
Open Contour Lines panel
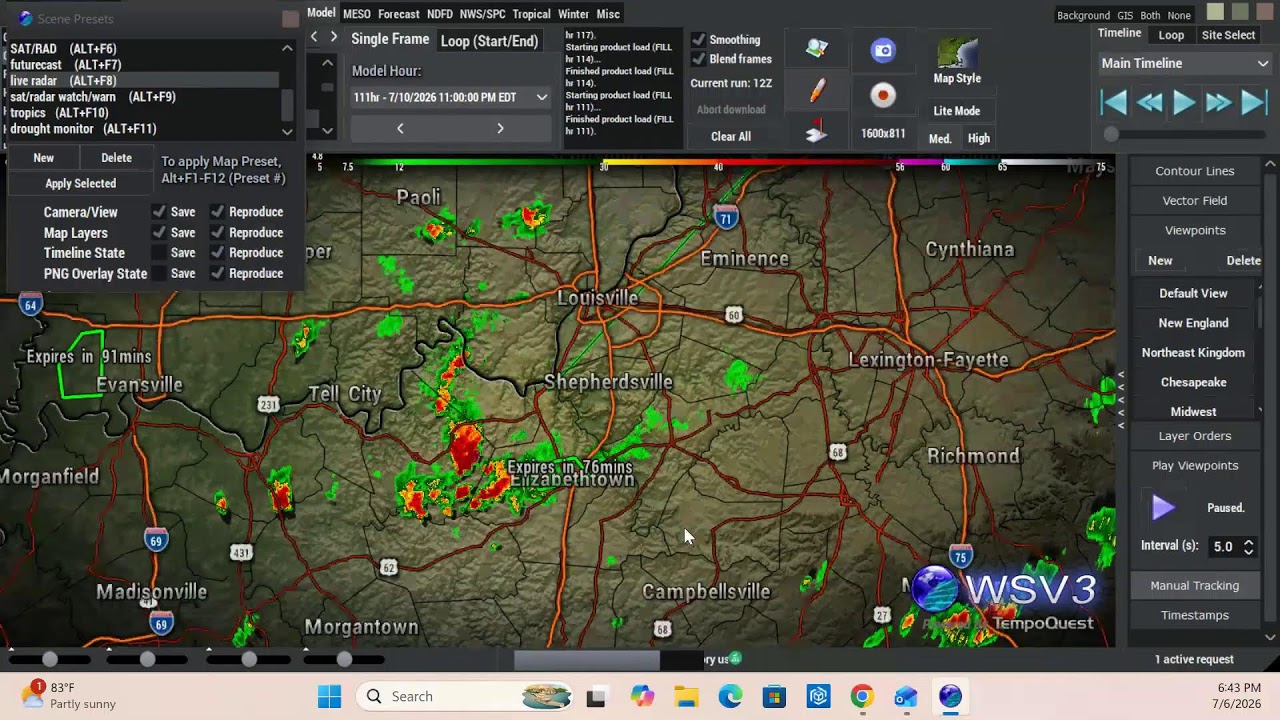pyautogui.click(x=1195, y=171)
